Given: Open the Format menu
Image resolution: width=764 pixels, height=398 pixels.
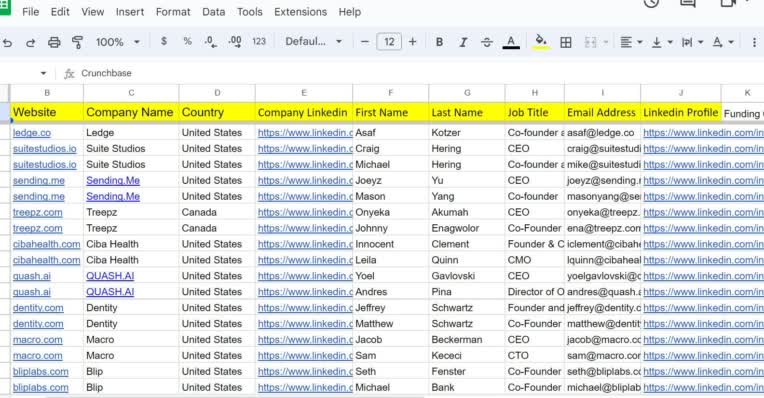Looking at the screenshot, I should [x=173, y=12].
